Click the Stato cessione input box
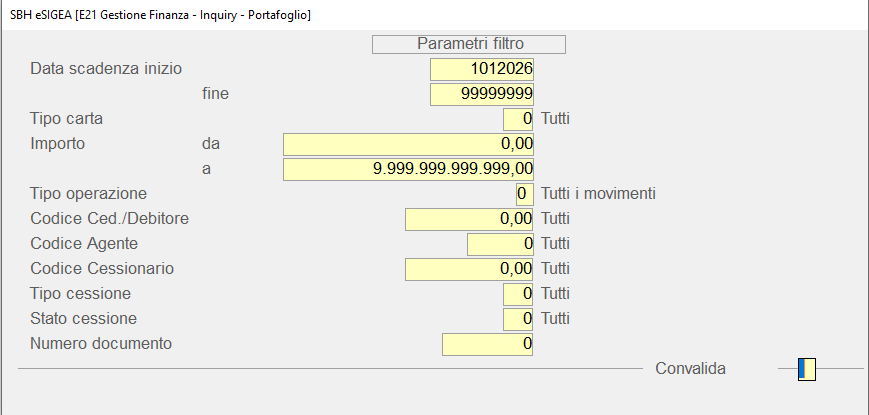The width and height of the screenshot is (869, 415). click(519, 319)
